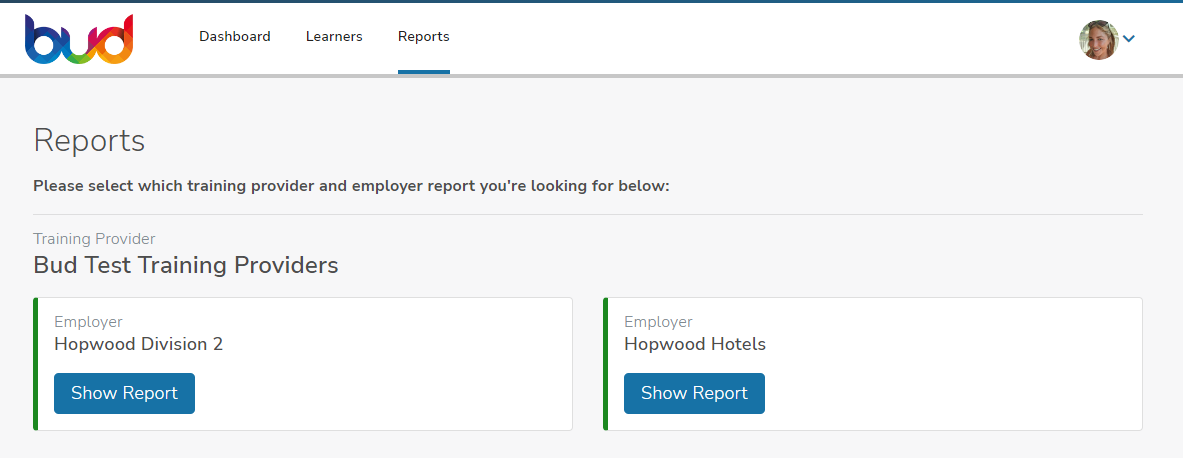Expand the user account chevron dropdown

coord(1129,39)
